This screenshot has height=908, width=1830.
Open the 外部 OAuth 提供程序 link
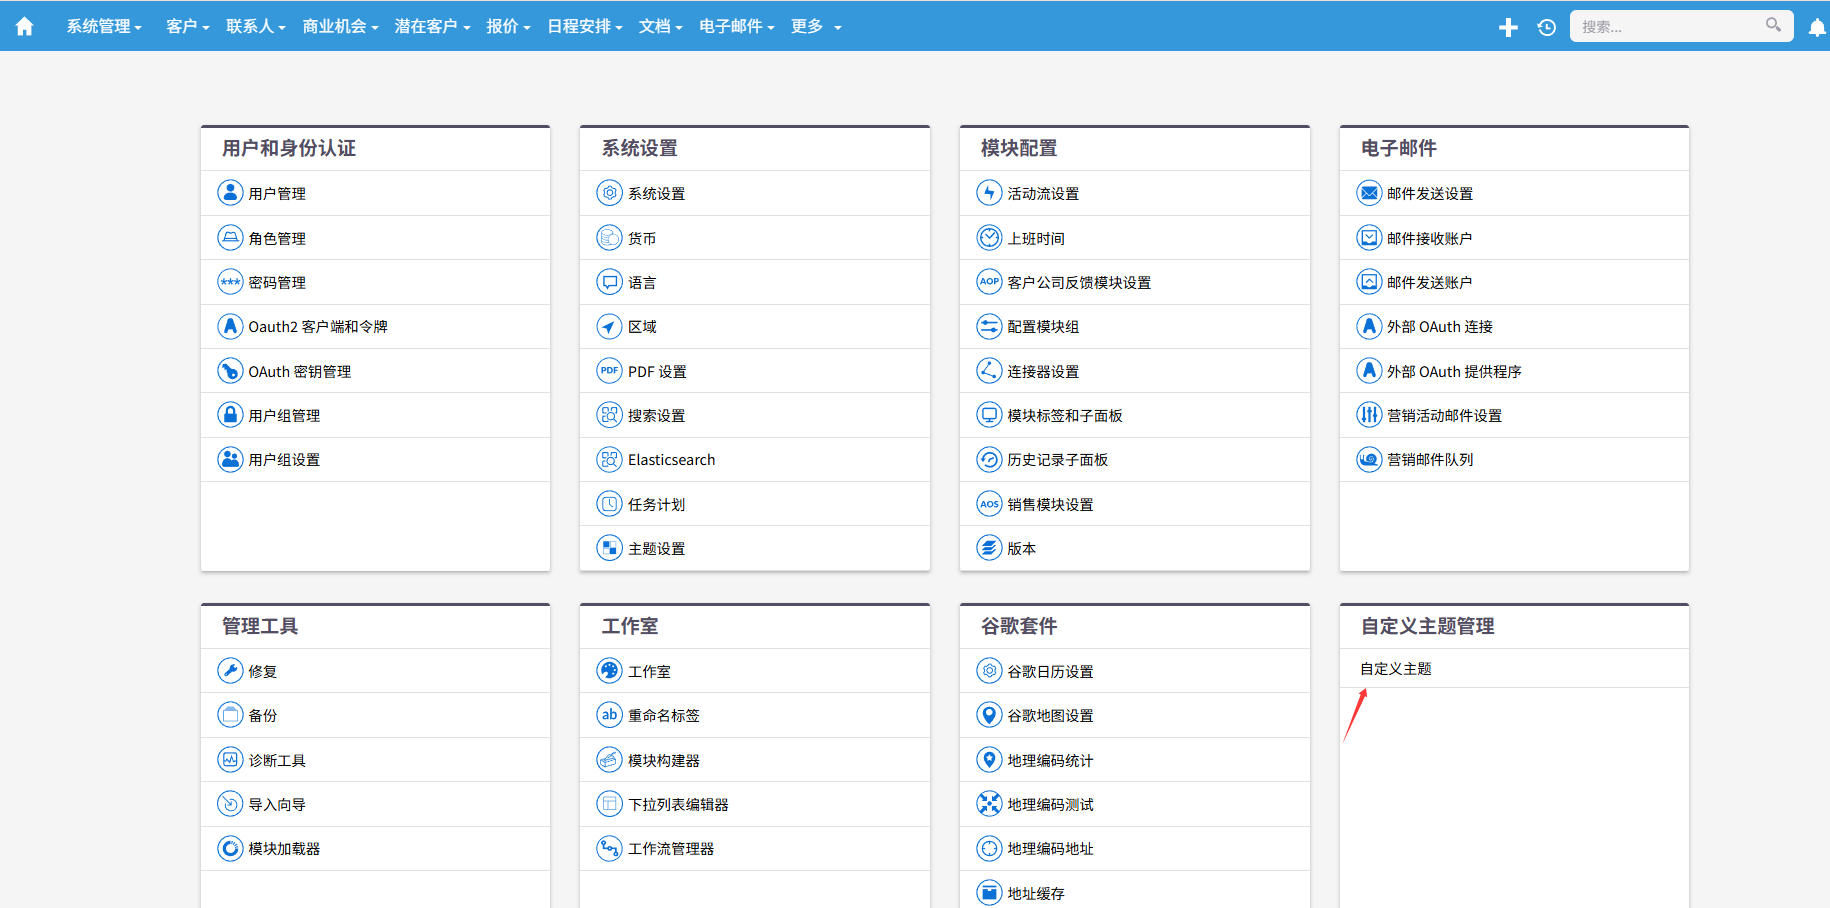point(1454,371)
